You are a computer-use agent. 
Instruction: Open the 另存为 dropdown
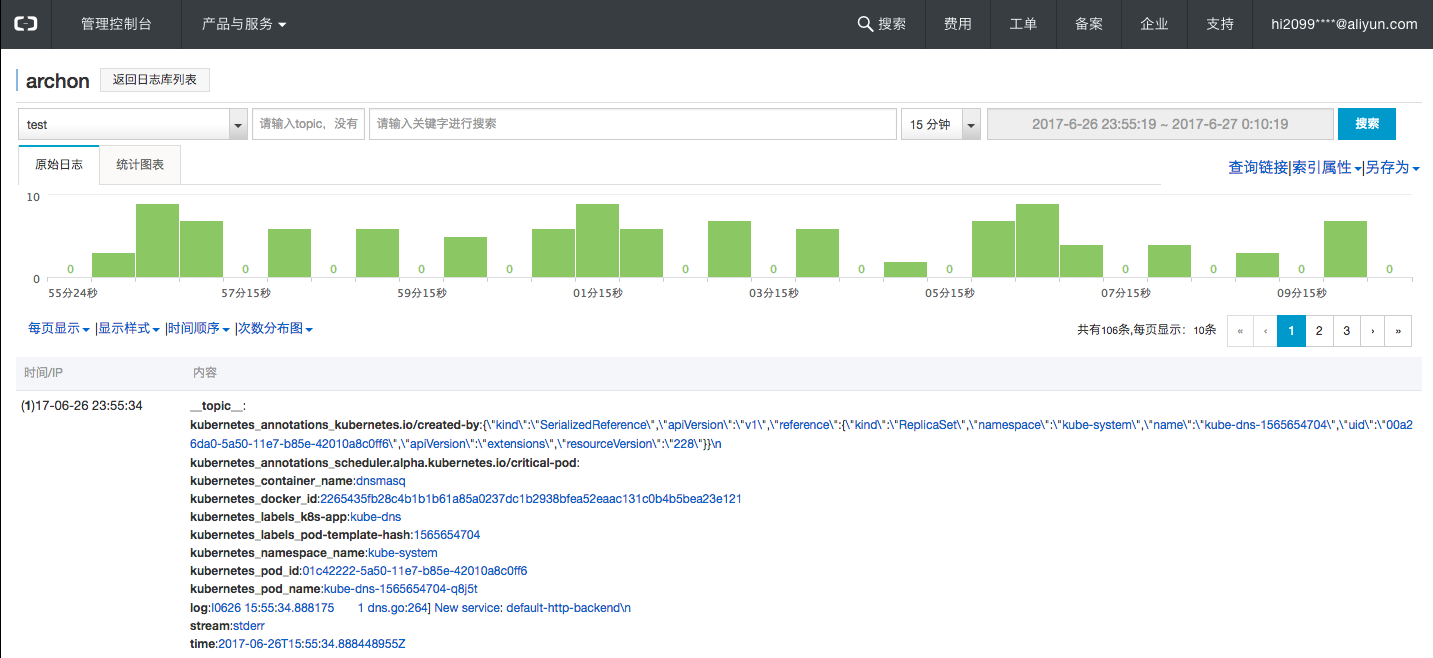click(x=1392, y=168)
